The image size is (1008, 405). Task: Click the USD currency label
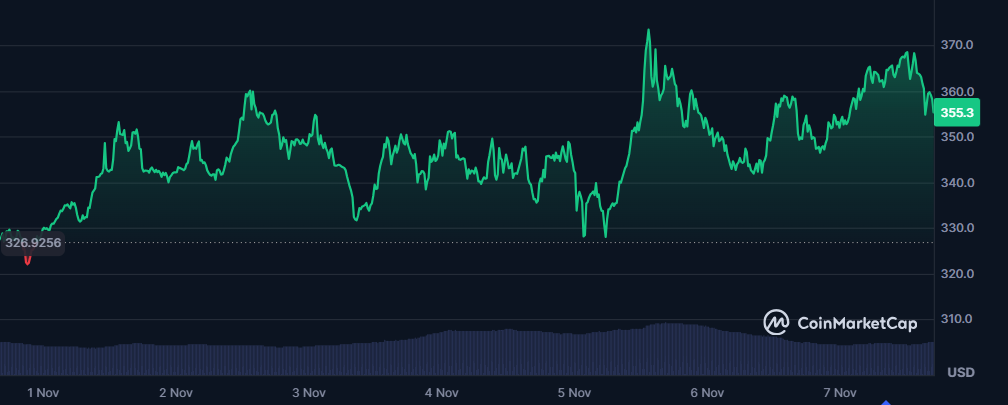tap(960, 373)
